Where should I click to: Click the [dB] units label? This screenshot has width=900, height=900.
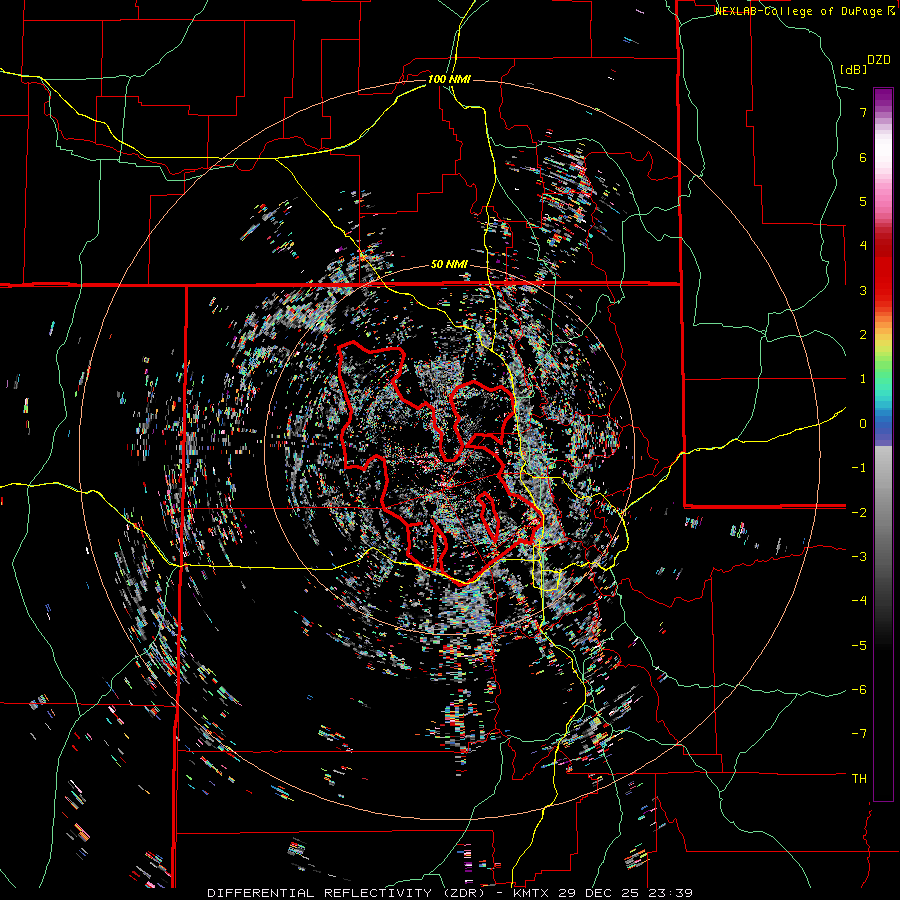pos(853,69)
